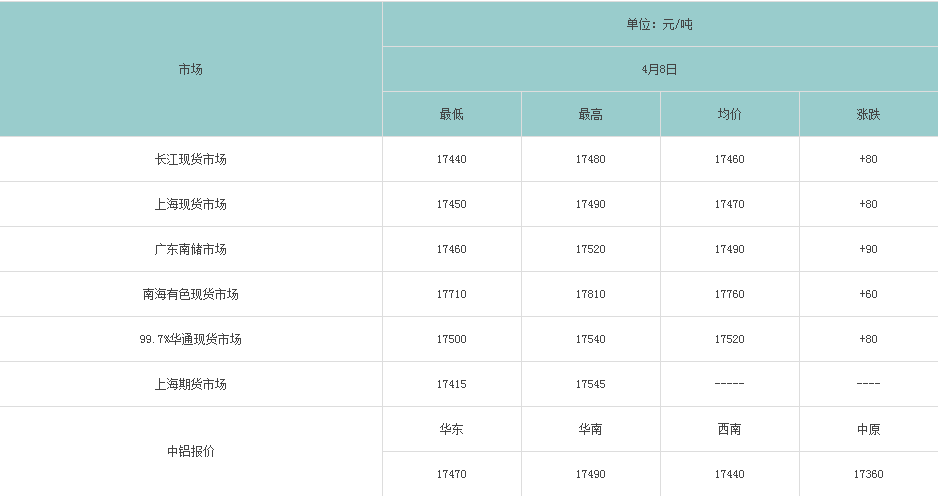Screen dimensions: 938x496
Task: Select the 长江现货市场 row label
Action: tap(190, 159)
